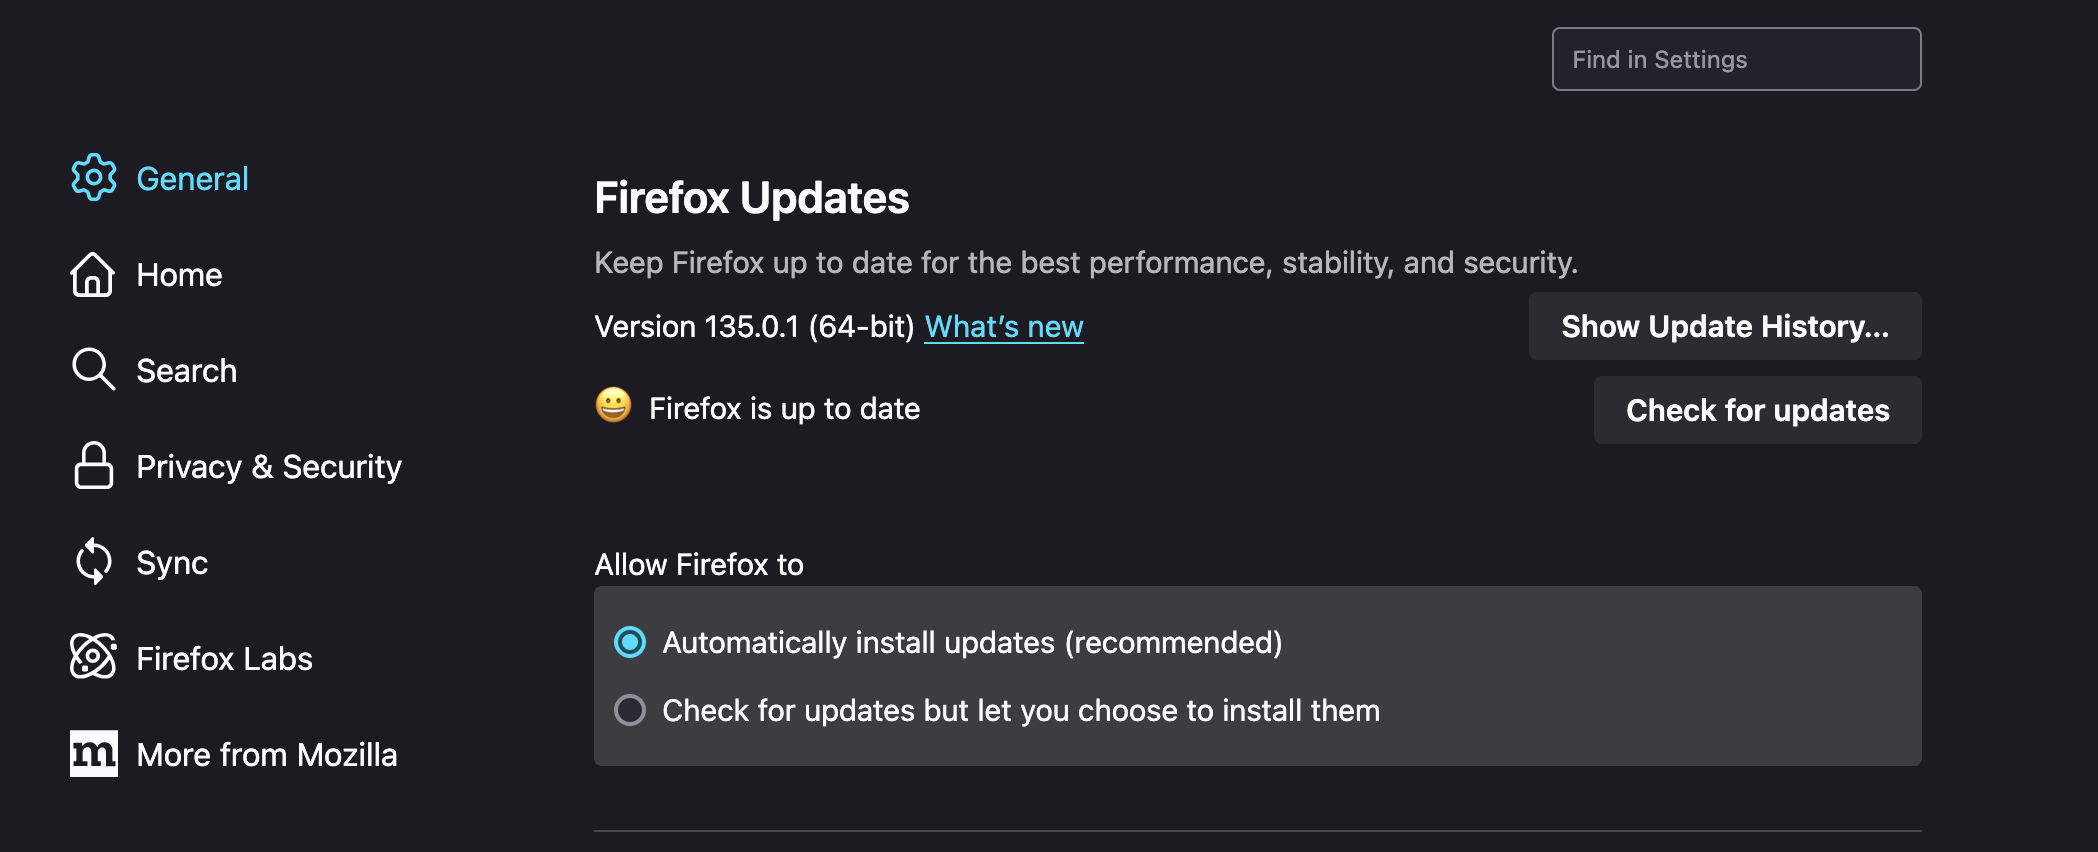Open the Search settings section
The width and height of the screenshot is (2098, 852).
click(186, 370)
